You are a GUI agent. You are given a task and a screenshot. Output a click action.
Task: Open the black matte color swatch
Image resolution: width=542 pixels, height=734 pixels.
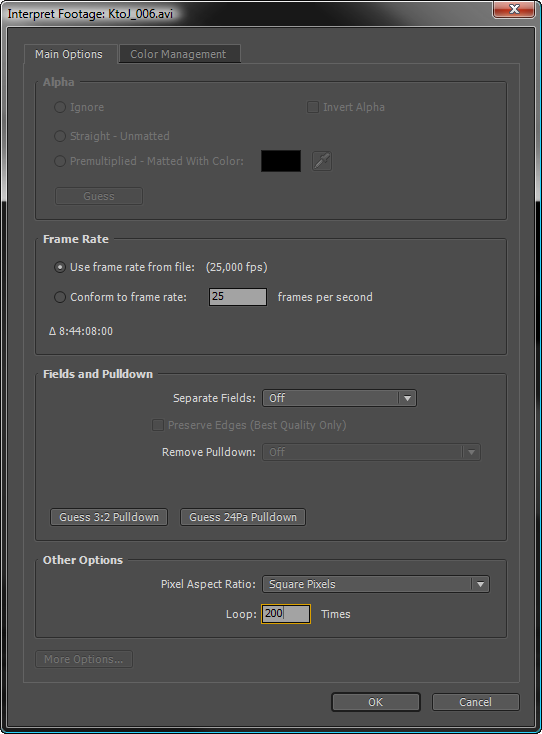coord(281,161)
